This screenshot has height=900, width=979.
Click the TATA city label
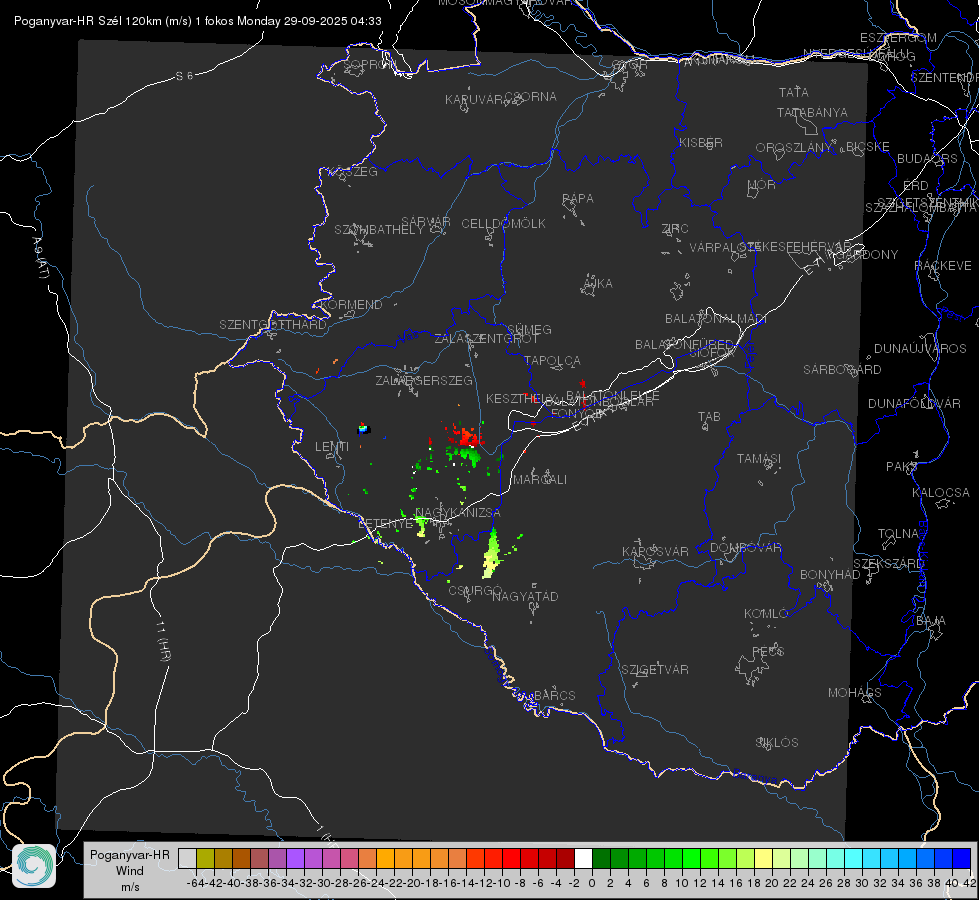pyautogui.click(x=794, y=92)
